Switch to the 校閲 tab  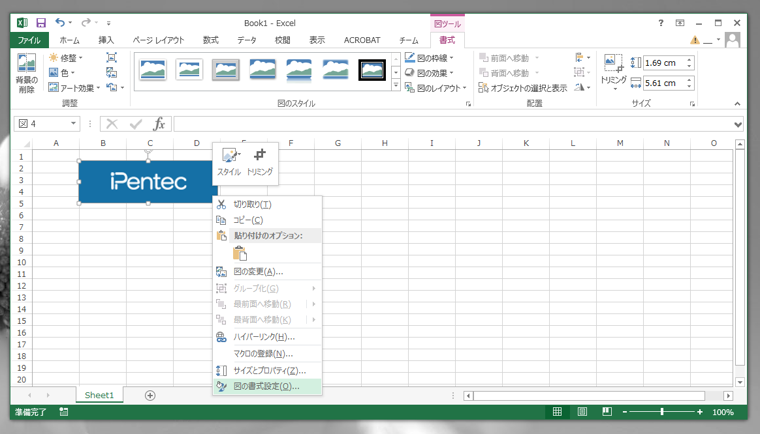click(283, 40)
